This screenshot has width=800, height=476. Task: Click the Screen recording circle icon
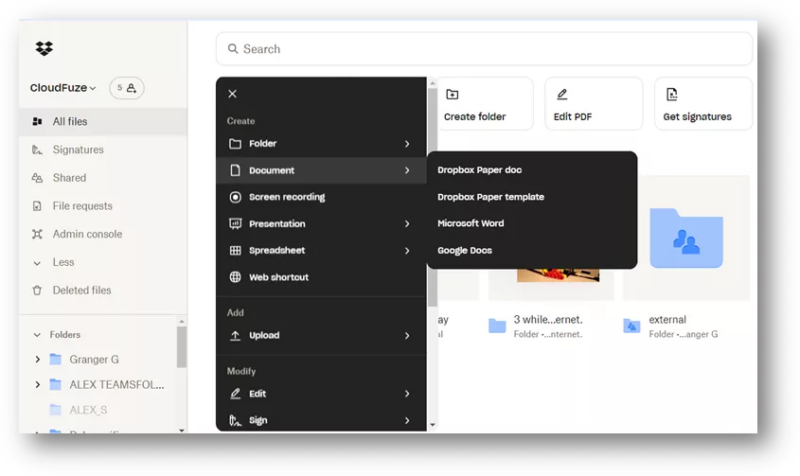(x=235, y=197)
